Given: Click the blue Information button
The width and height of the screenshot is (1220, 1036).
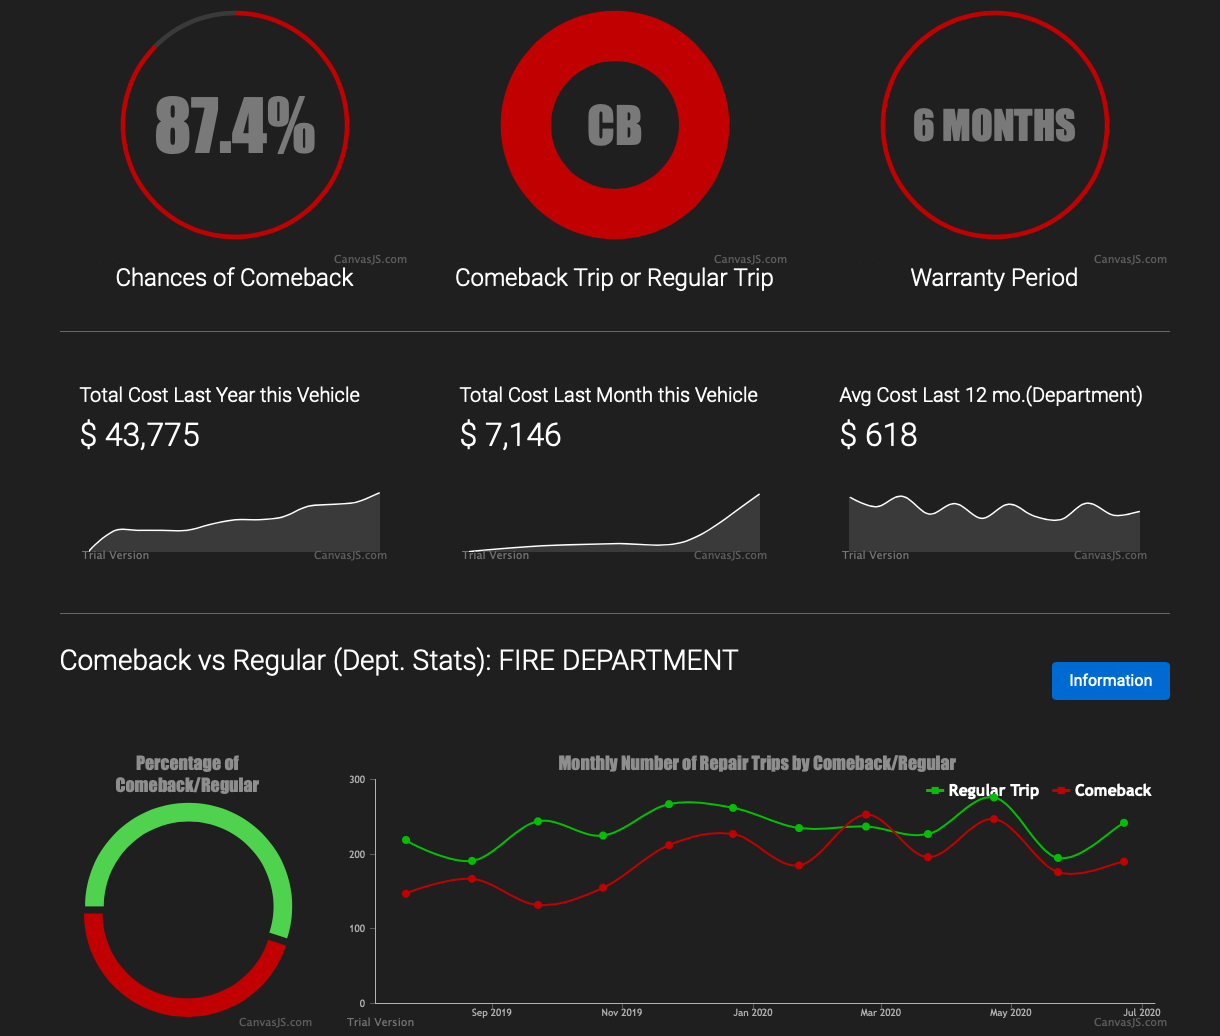Looking at the screenshot, I should click(x=1110, y=681).
